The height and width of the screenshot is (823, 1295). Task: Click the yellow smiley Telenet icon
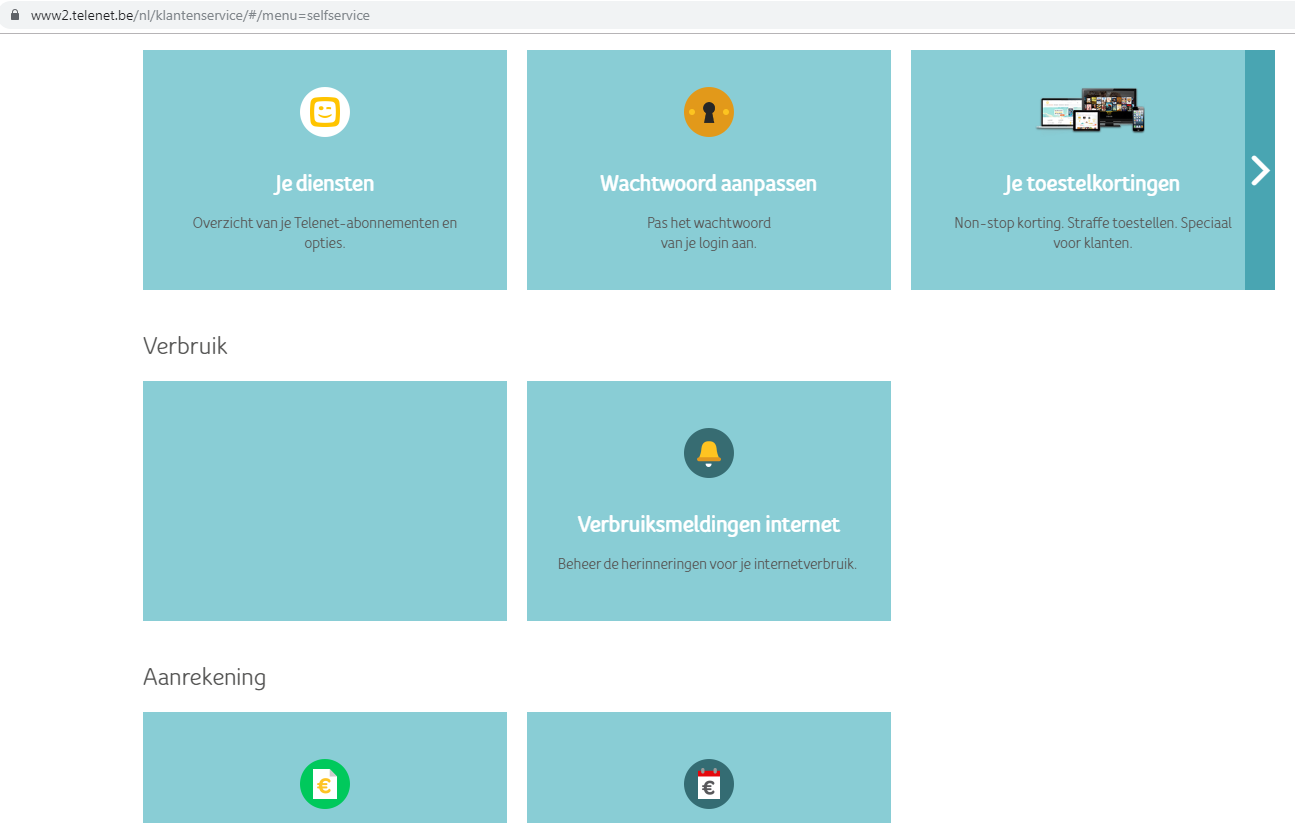coord(325,112)
